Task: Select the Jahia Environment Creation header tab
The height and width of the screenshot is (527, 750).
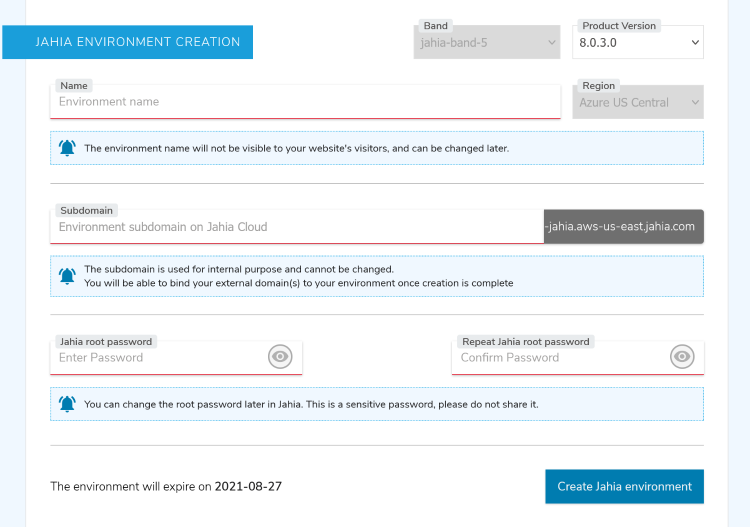Action: [128, 42]
